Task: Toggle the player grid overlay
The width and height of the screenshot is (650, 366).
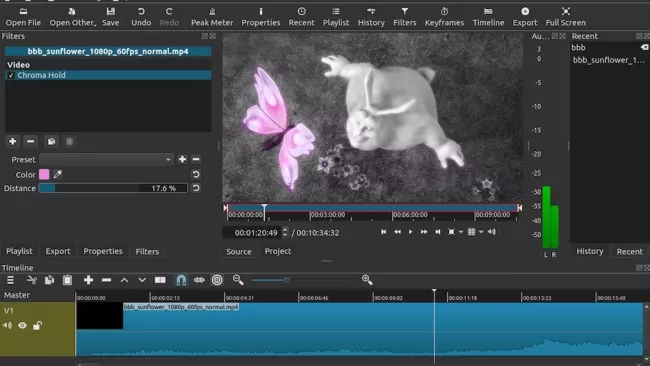Action: coord(471,232)
